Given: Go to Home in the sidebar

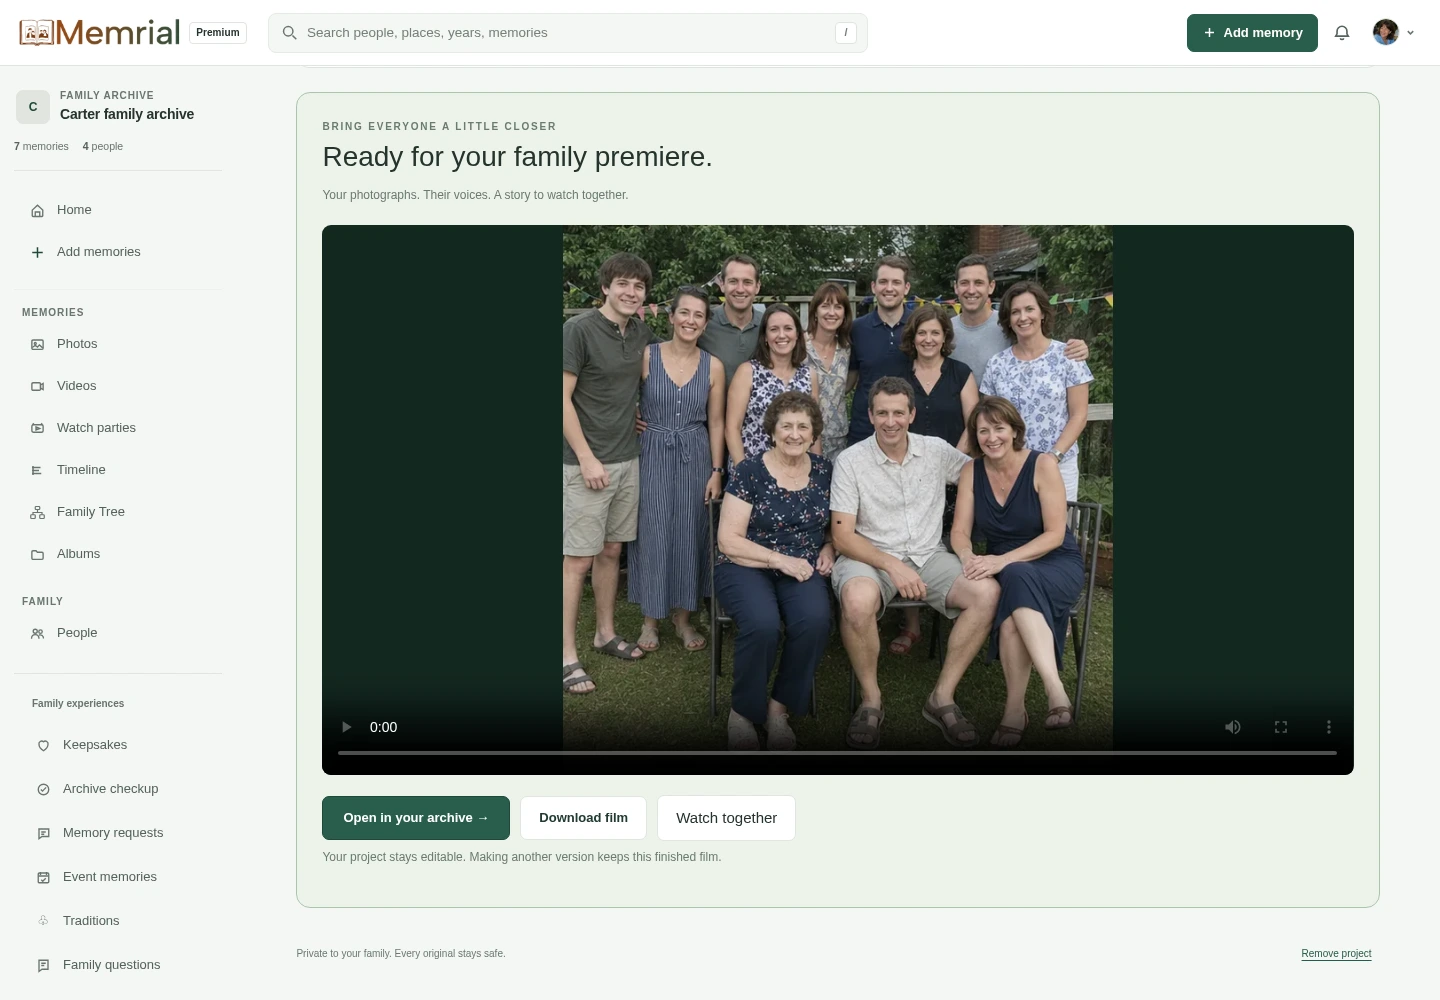Looking at the screenshot, I should 118,210.
